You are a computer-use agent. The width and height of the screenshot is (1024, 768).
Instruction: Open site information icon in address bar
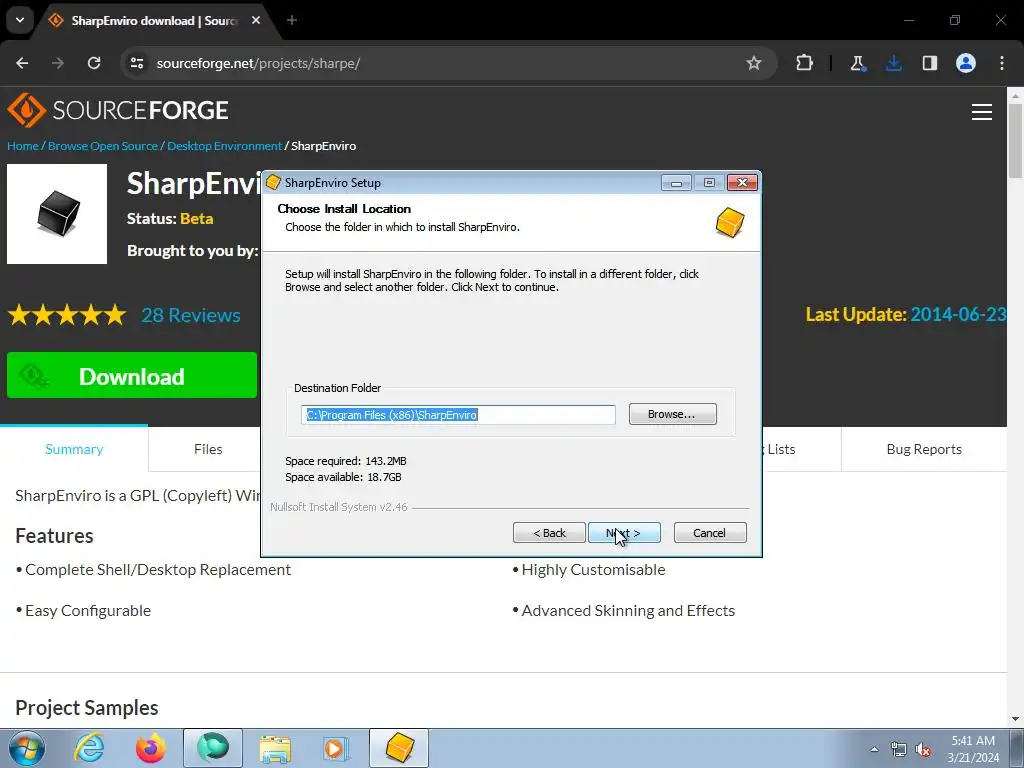(x=137, y=63)
